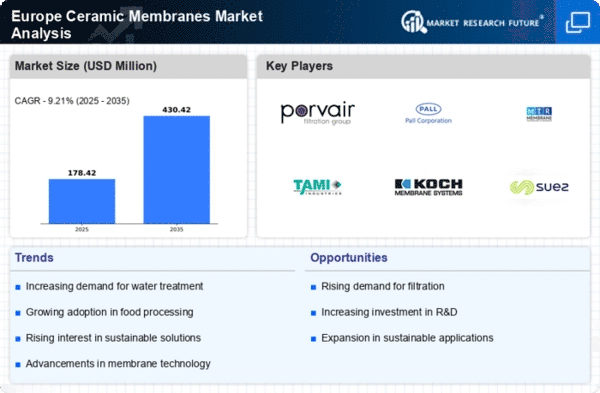Select the TAMI Industries logo
The image size is (600, 393).
click(317, 187)
